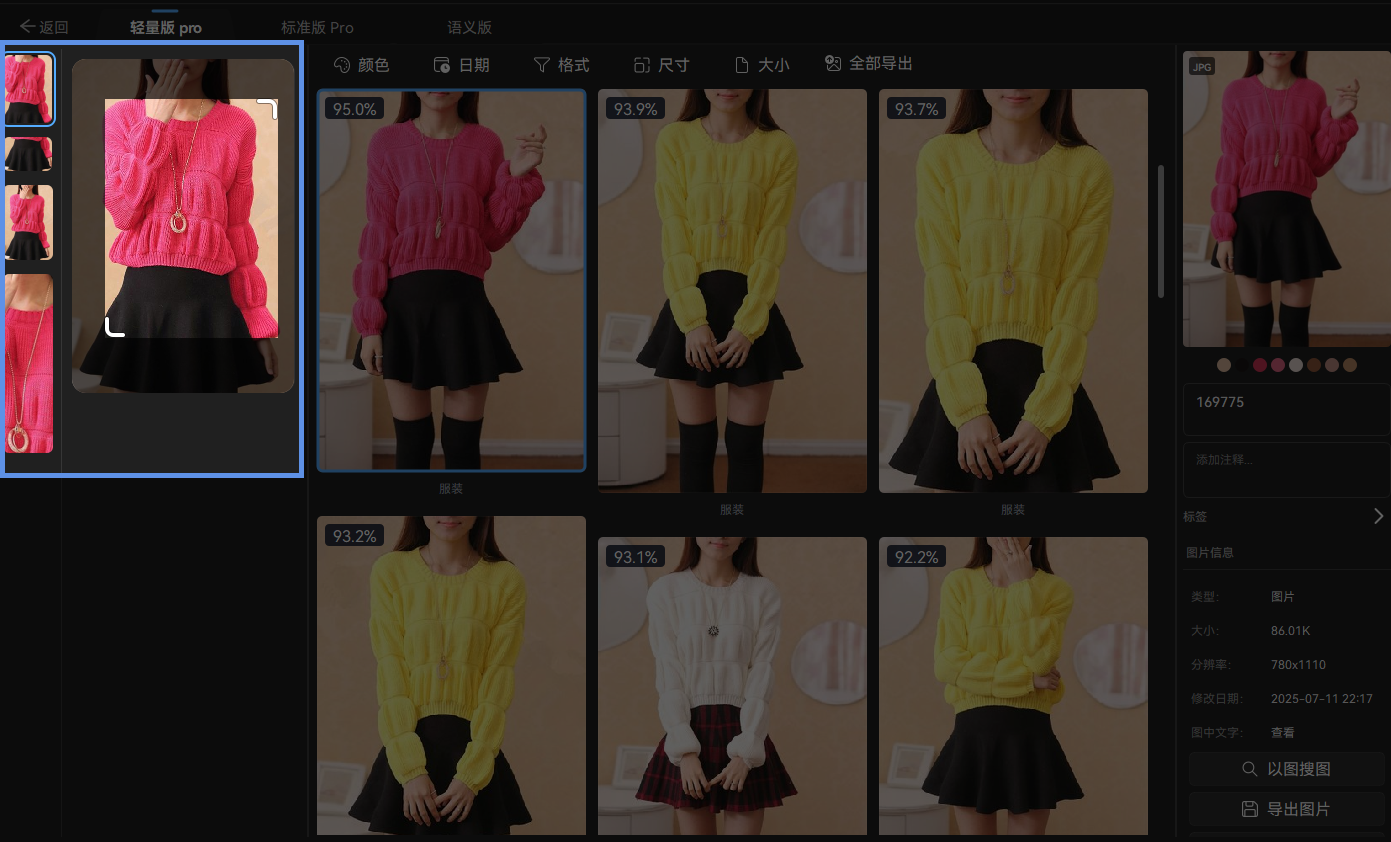Viewport: 1391px width, 842px height.
Task: Click the 以图搜图 search by image button
Action: (1287, 769)
